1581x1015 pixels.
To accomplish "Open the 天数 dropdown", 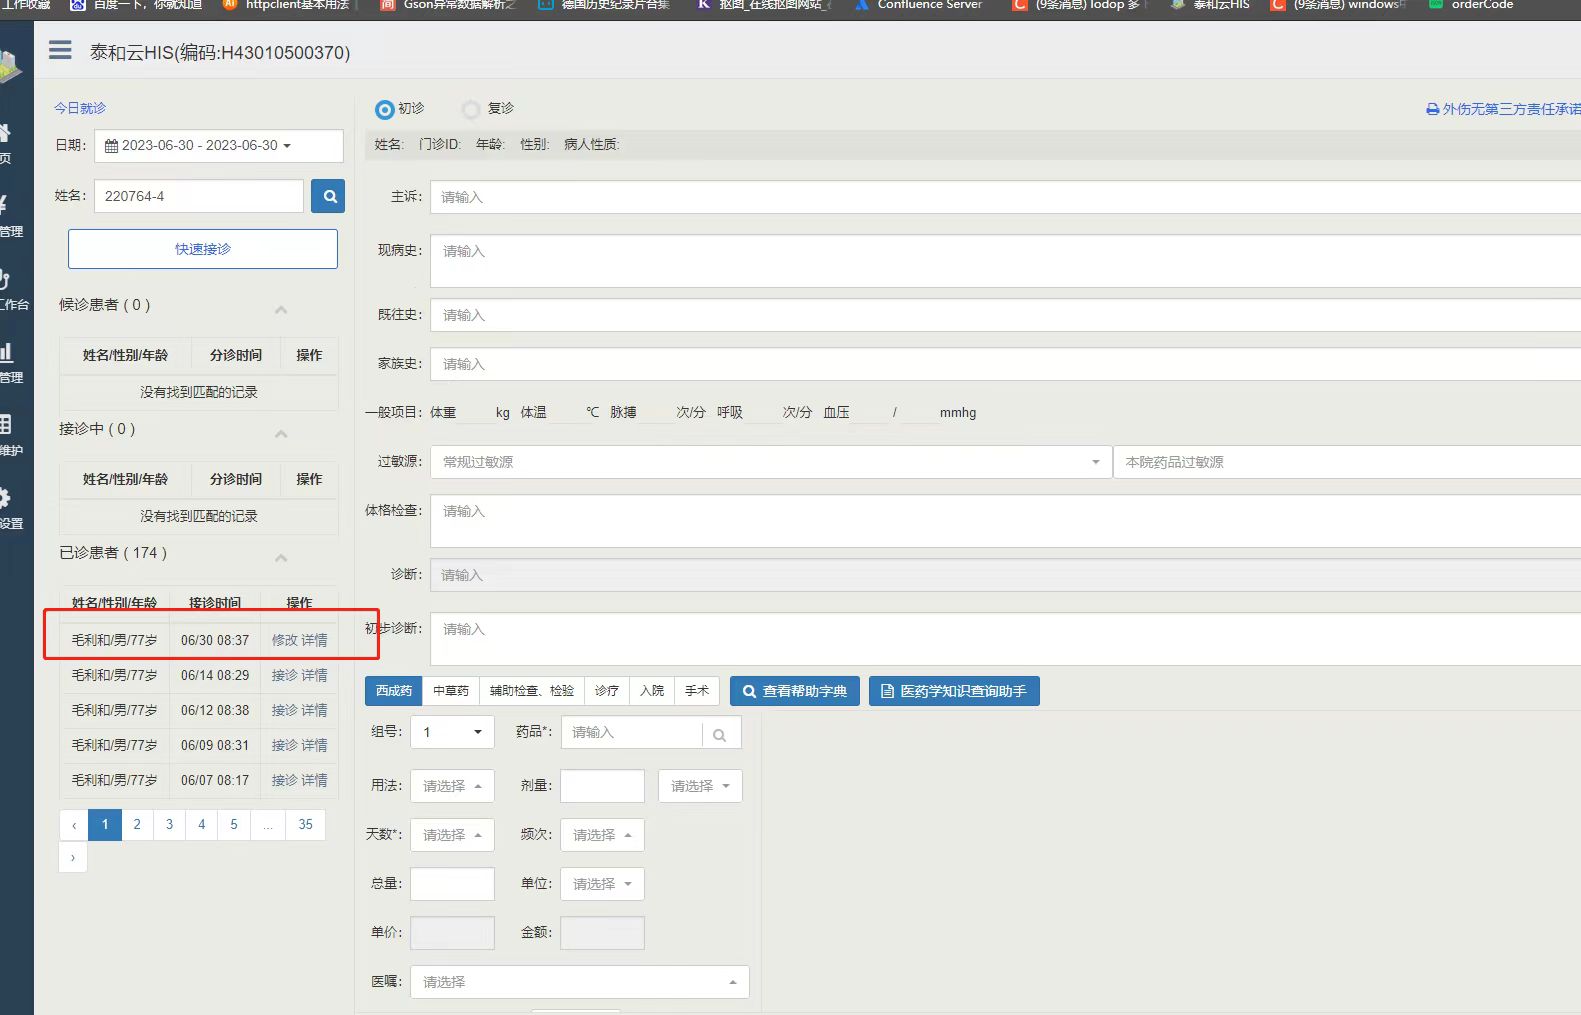I will [x=452, y=835].
